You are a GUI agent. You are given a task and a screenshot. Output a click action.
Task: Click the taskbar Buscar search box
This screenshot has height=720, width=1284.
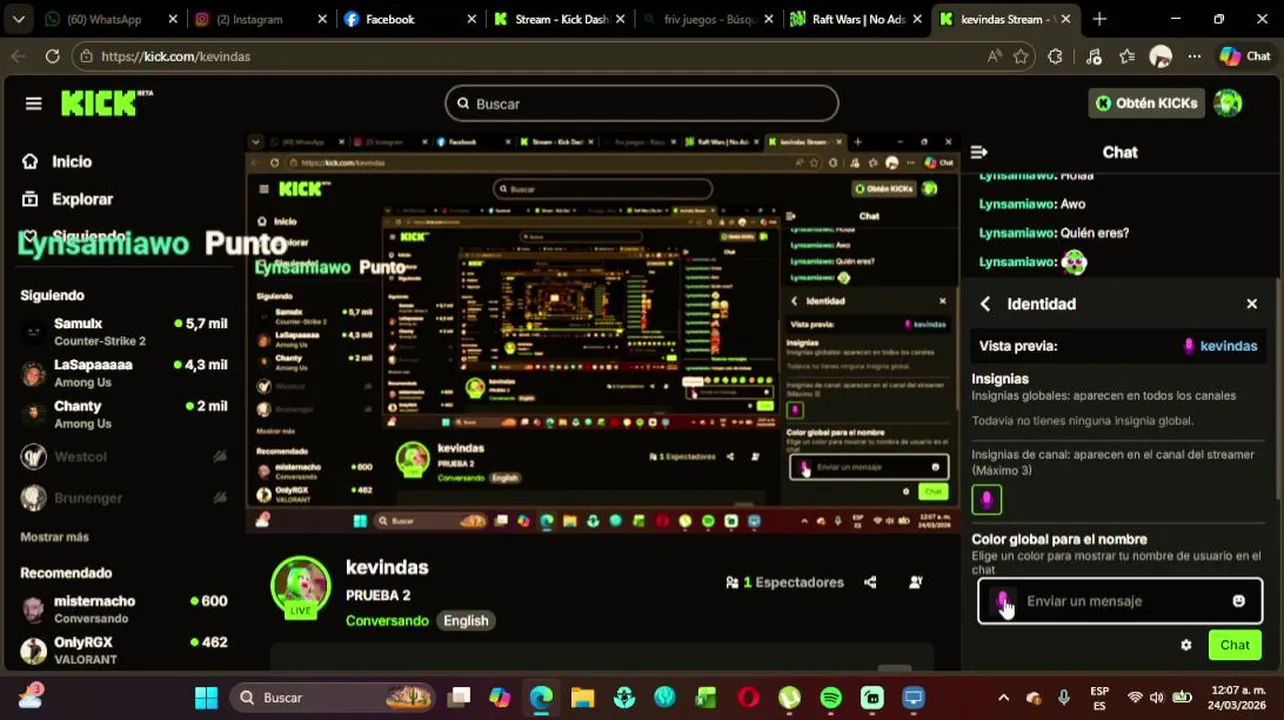(334, 697)
